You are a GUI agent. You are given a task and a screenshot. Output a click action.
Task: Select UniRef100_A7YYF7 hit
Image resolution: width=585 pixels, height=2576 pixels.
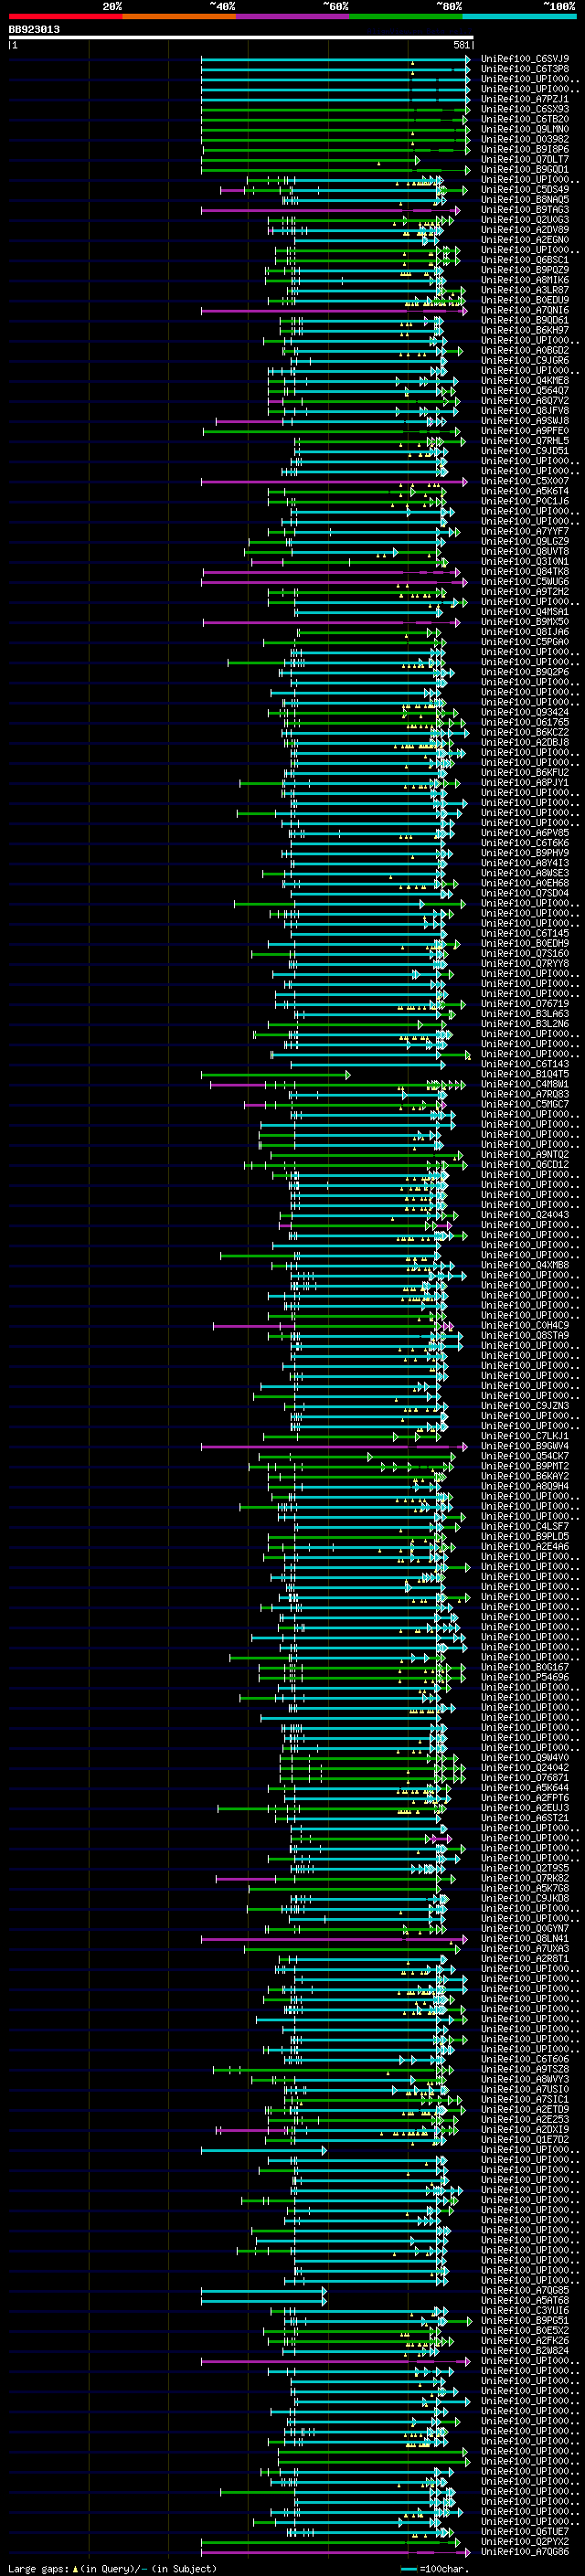pyautogui.click(x=525, y=531)
